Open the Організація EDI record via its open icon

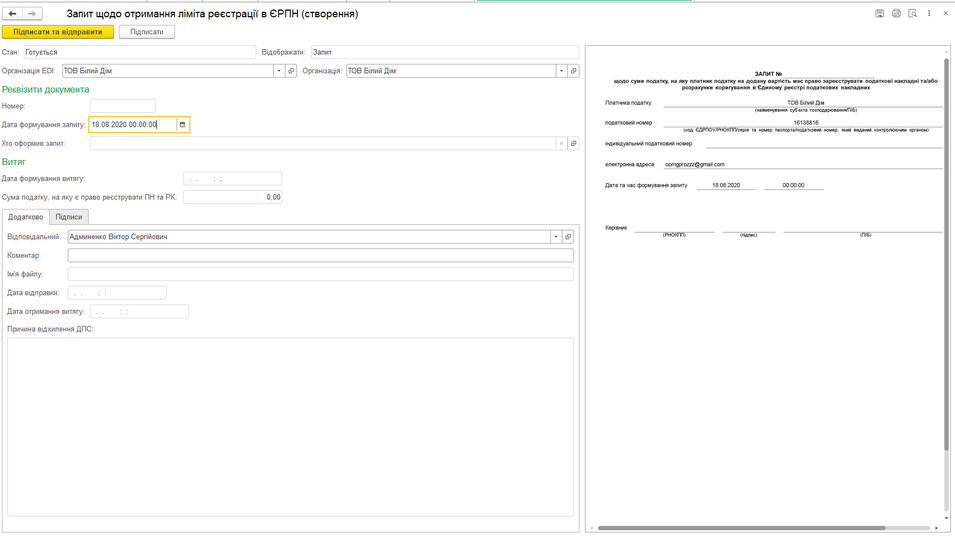[291, 71]
